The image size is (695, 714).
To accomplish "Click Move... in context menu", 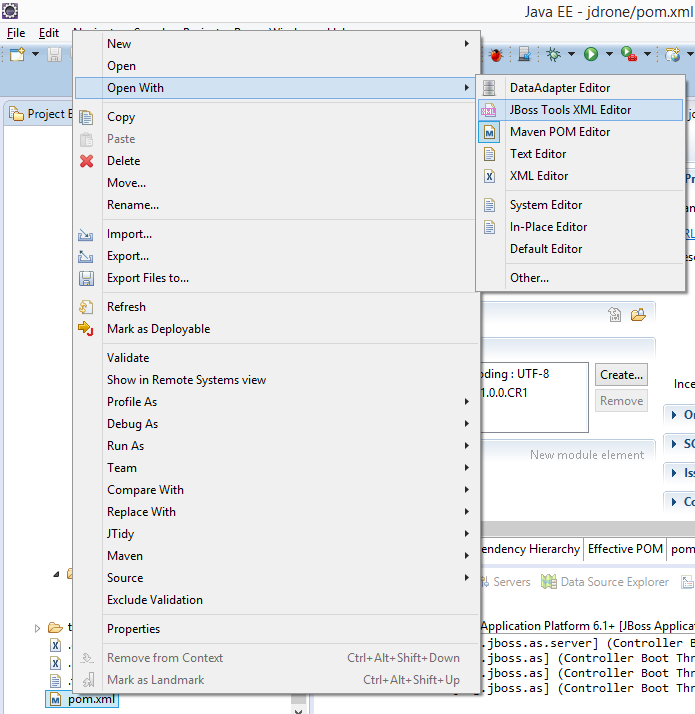I will (x=276, y=183).
